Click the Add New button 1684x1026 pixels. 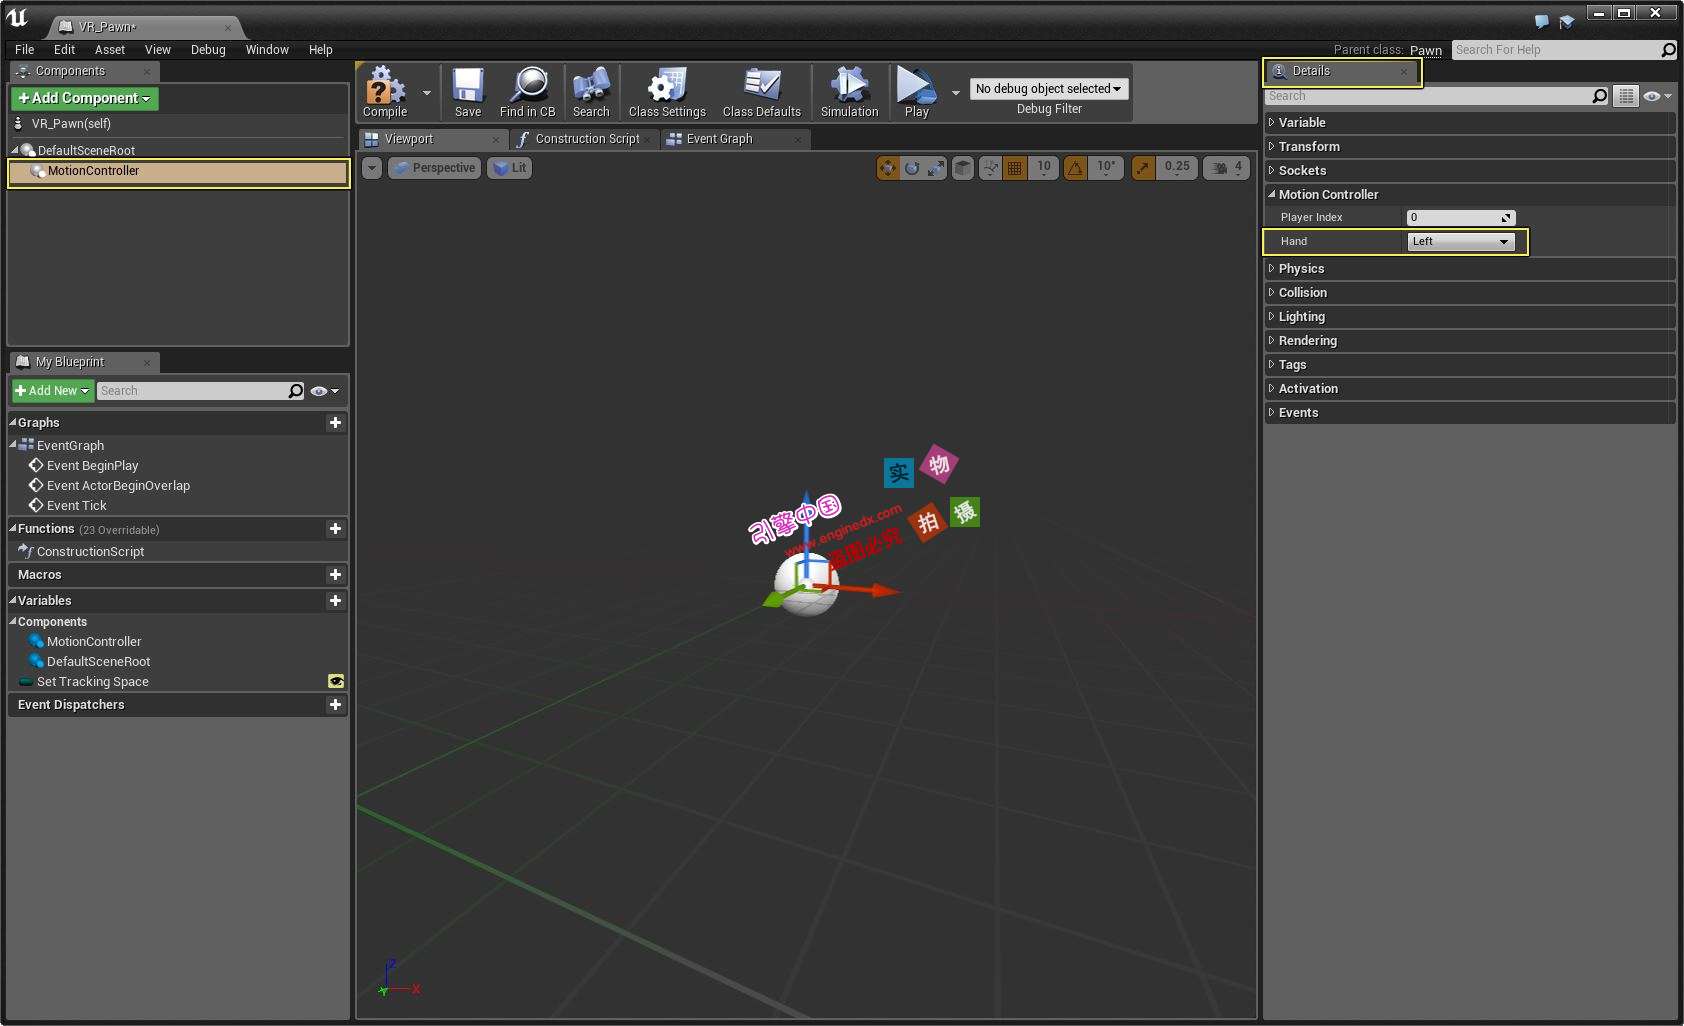53,391
